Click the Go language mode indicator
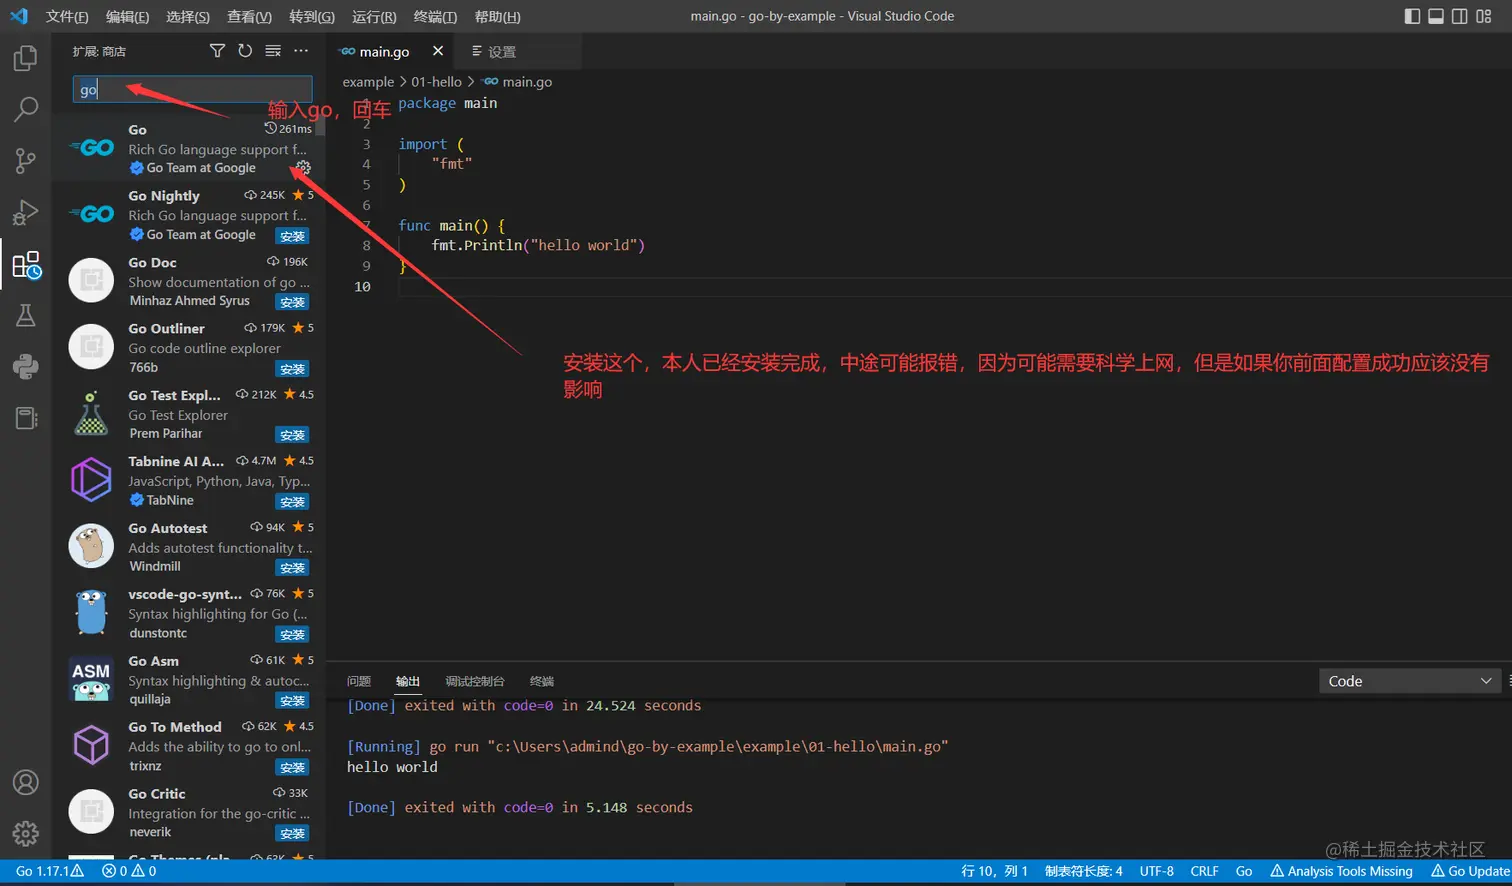This screenshot has height=886, width=1512. pos(1243,871)
